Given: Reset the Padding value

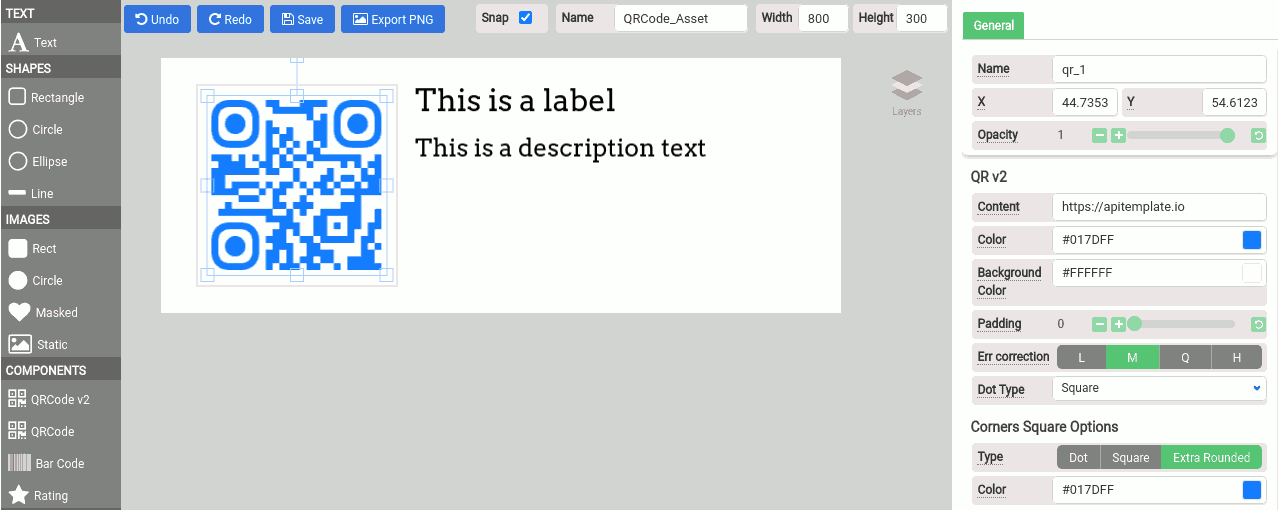Looking at the screenshot, I should 1258,324.
